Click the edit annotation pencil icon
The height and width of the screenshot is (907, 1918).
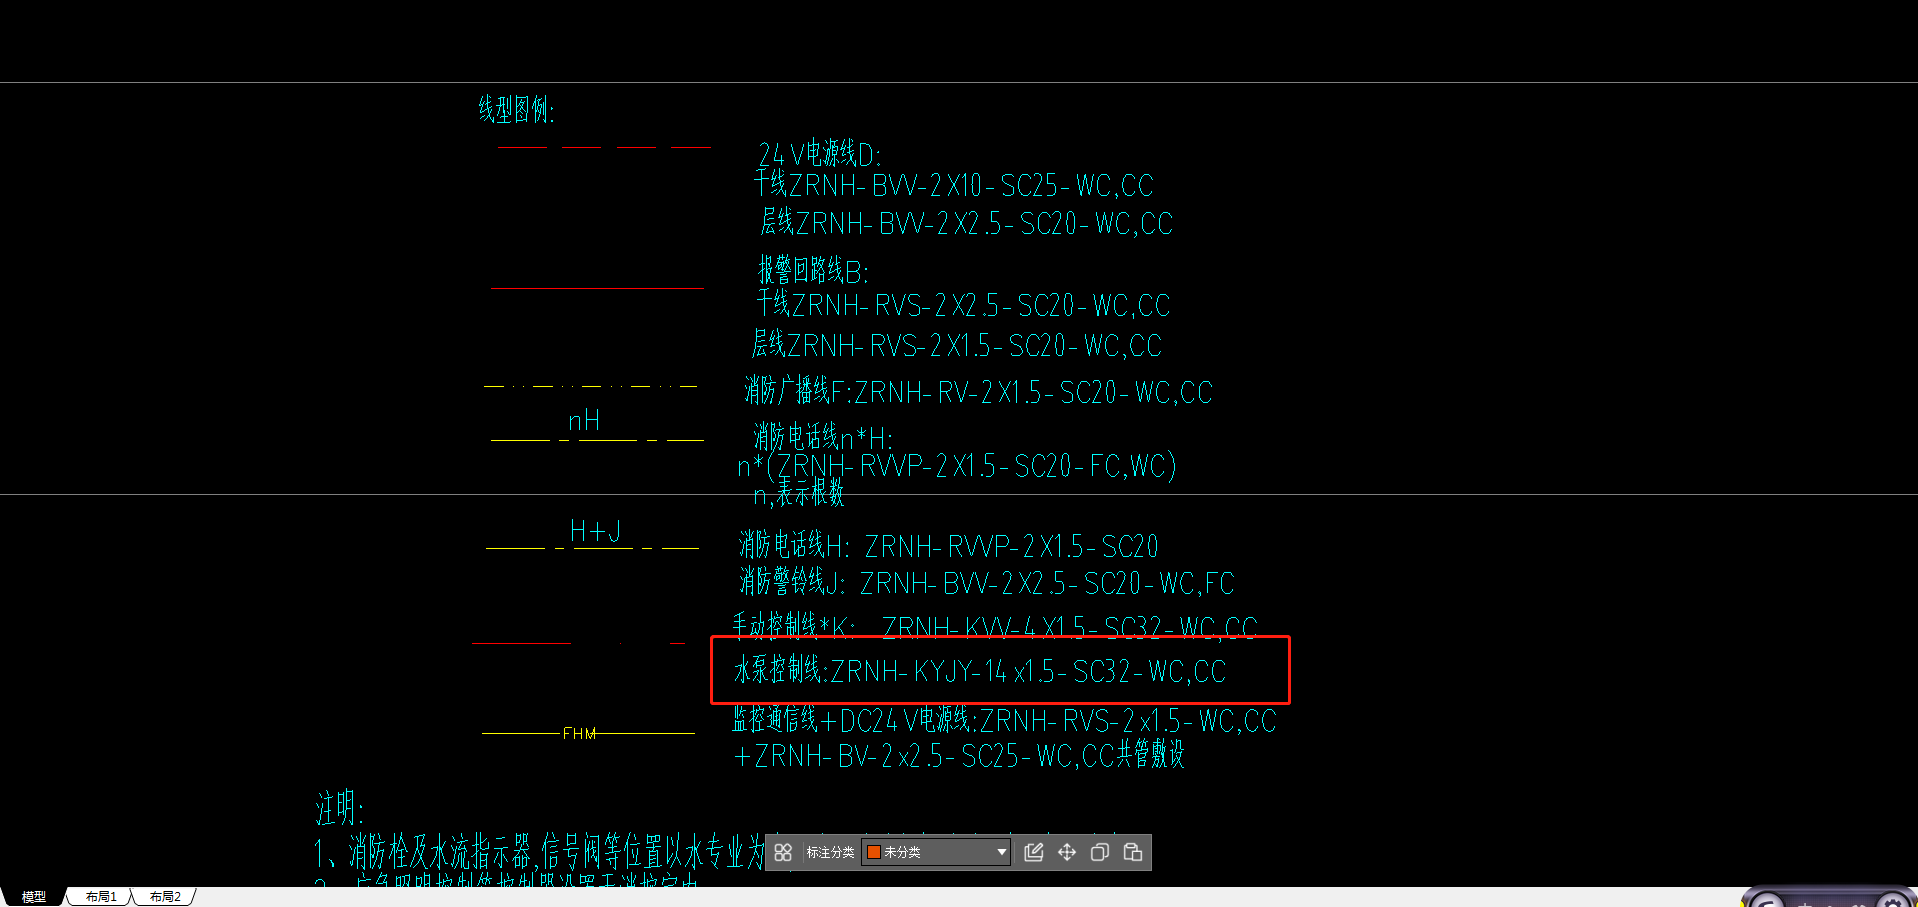point(1034,852)
